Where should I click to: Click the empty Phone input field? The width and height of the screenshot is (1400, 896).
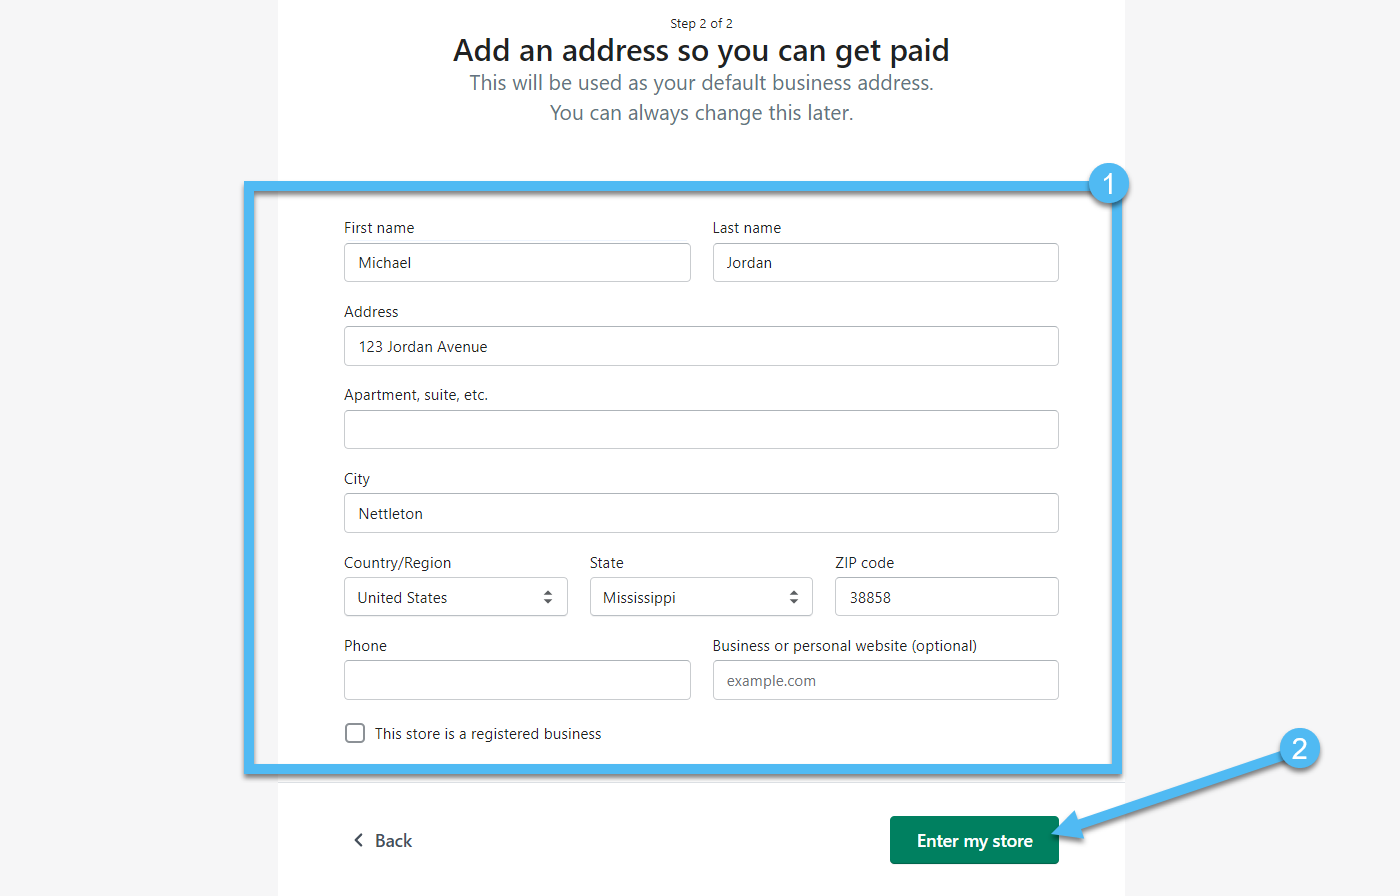coord(517,680)
